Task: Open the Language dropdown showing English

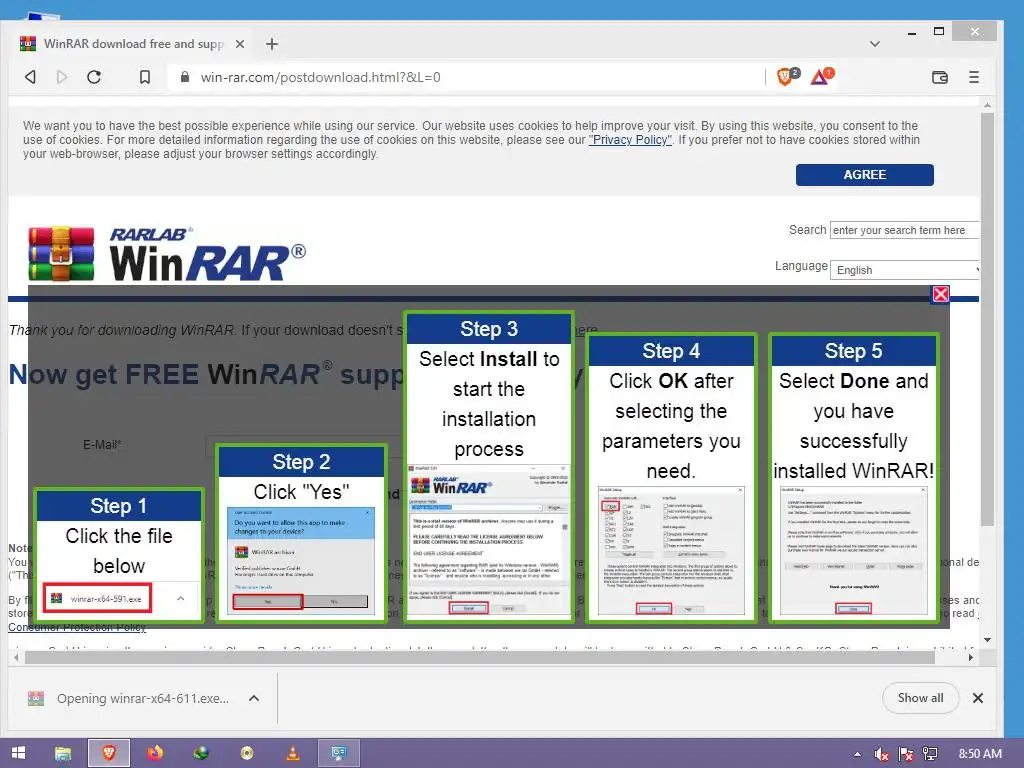Action: tap(904, 270)
